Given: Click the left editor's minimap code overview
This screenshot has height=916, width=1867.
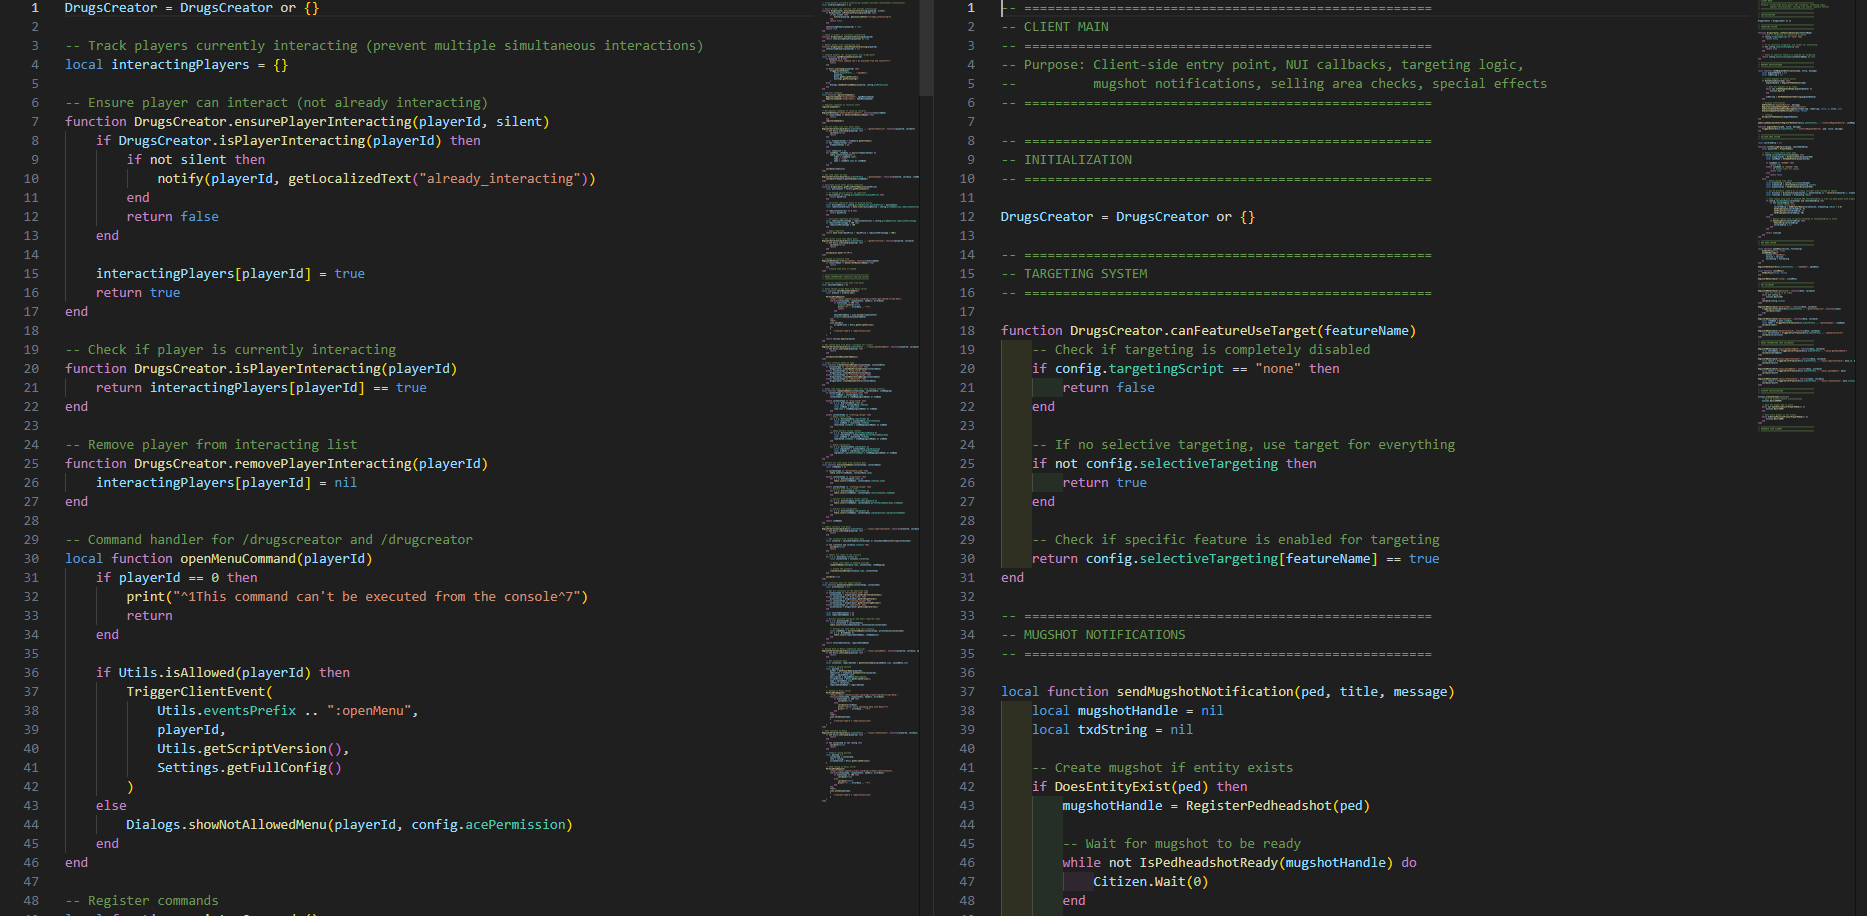Looking at the screenshot, I should pos(870,400).
